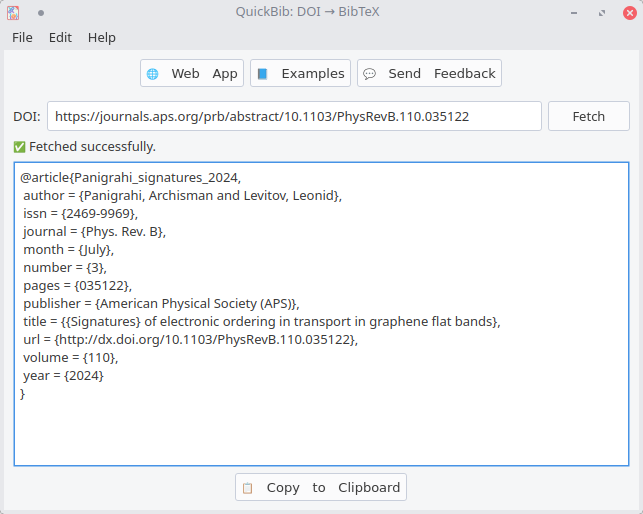
Task: Click the blue book Examples icon
Action: click(262, 74)
